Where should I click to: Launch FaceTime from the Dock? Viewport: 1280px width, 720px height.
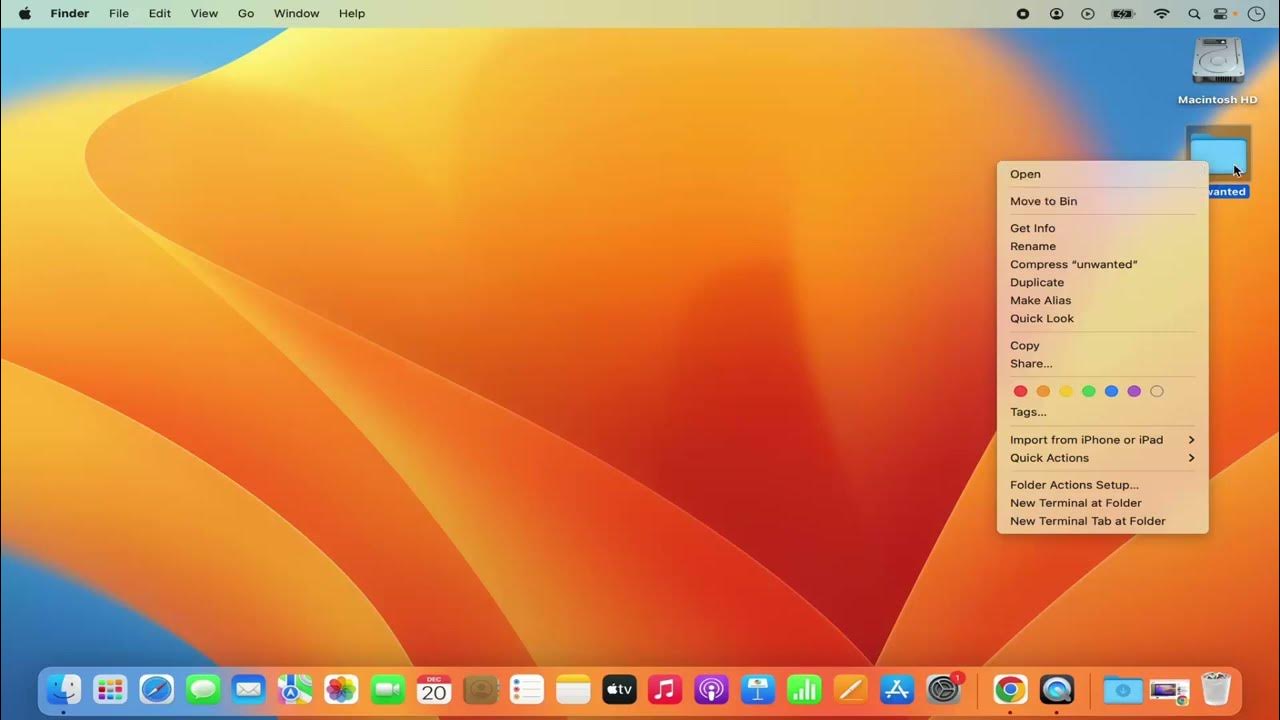pyautogui.click(x=387, y=689)
